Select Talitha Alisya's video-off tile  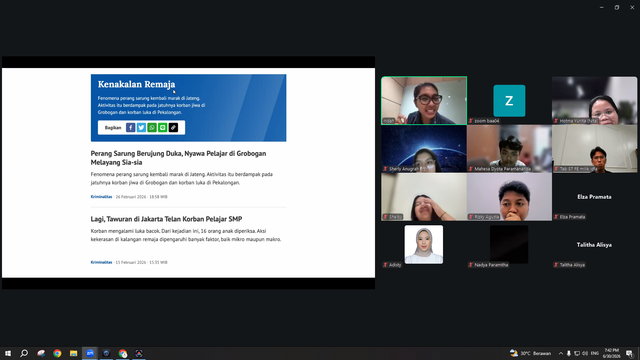(x=594, y=244)
